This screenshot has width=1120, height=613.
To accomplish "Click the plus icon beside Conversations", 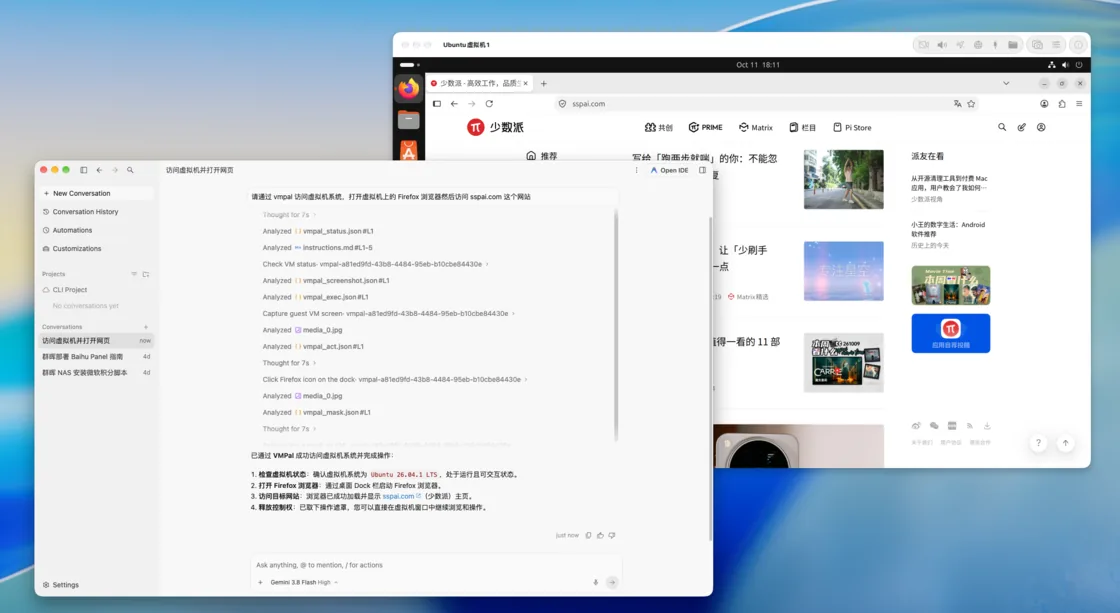I will point(146,327).
